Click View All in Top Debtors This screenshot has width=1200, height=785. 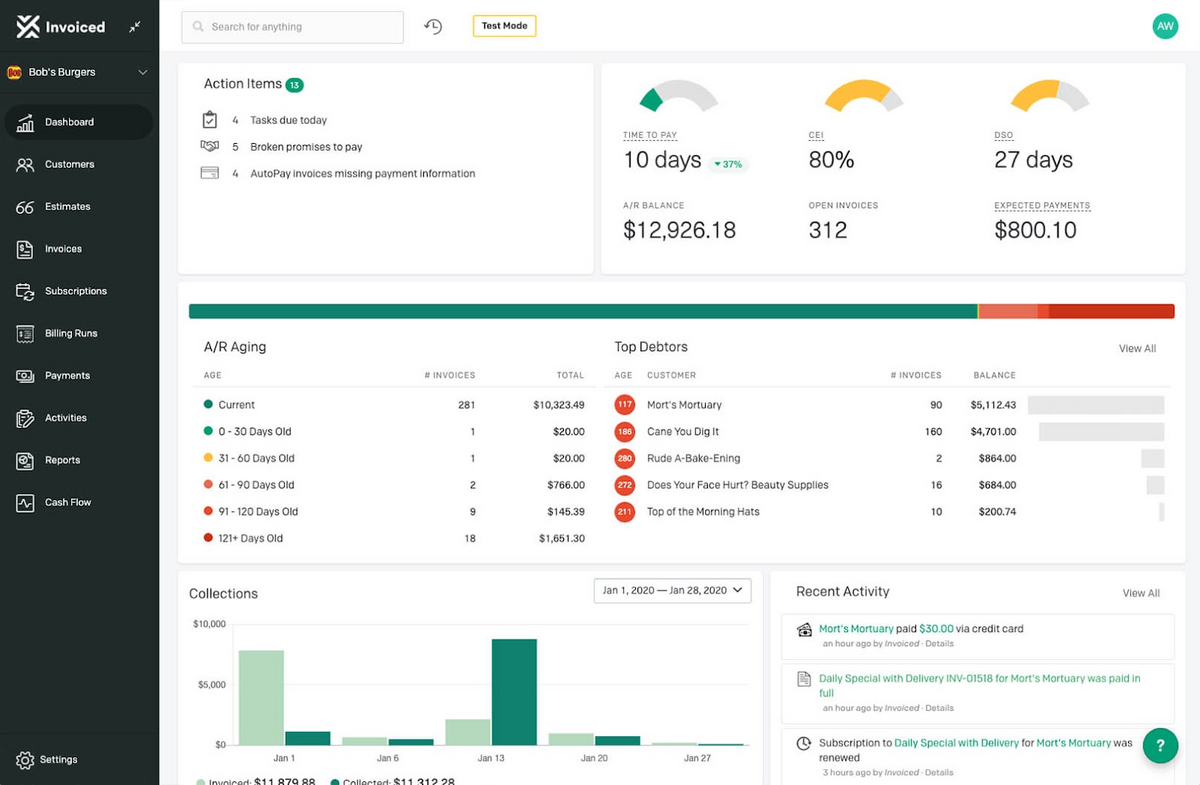1137,349
